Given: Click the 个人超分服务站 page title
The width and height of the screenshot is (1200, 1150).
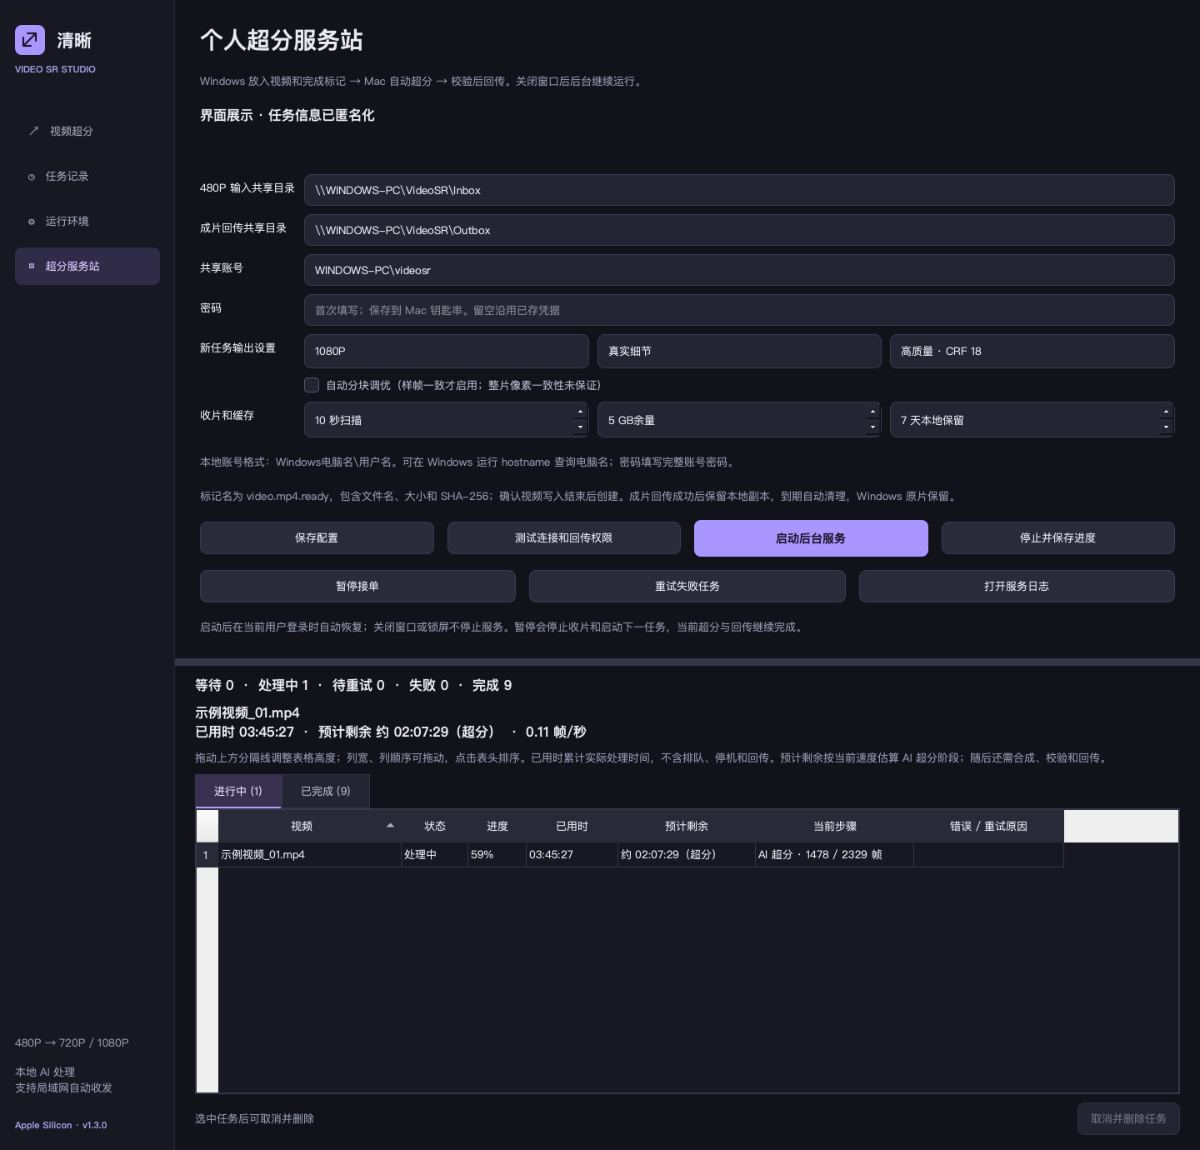Looking at the screenshot, I should 281,40.
